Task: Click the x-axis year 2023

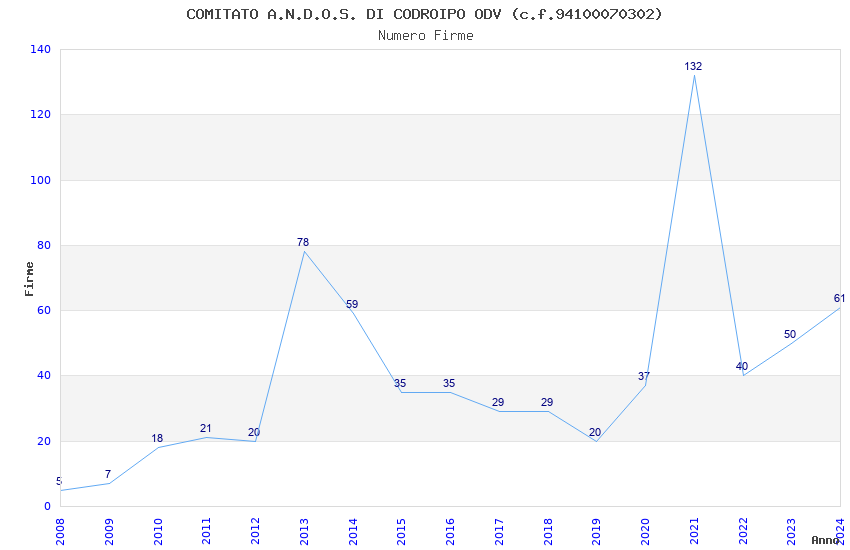Action: [791, 531]
